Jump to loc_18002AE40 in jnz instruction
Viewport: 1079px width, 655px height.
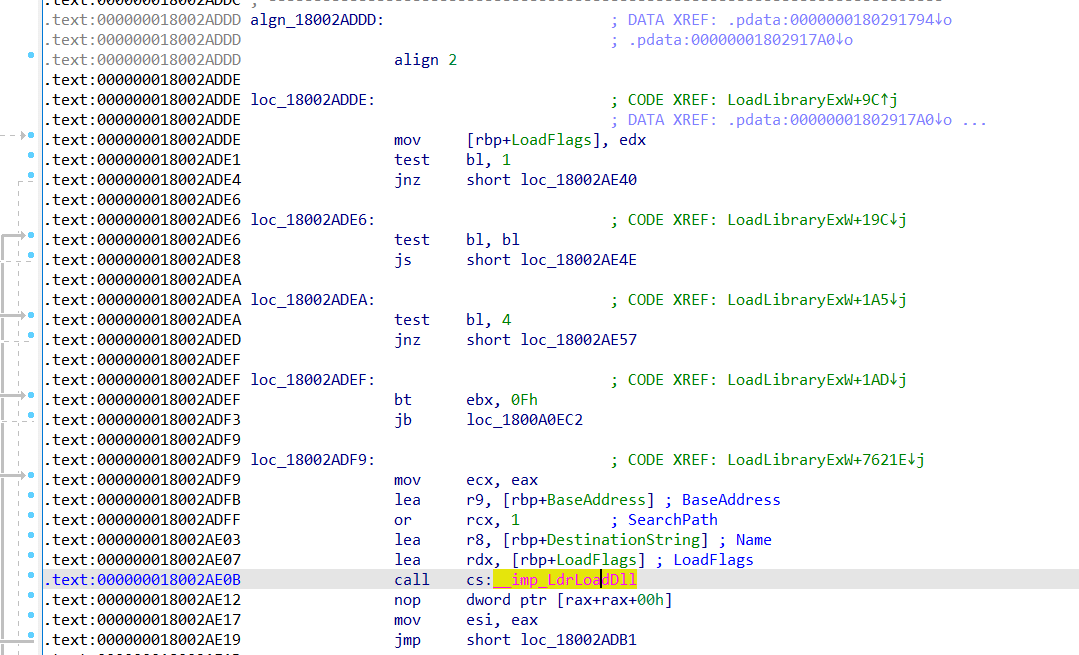[579, 180]
